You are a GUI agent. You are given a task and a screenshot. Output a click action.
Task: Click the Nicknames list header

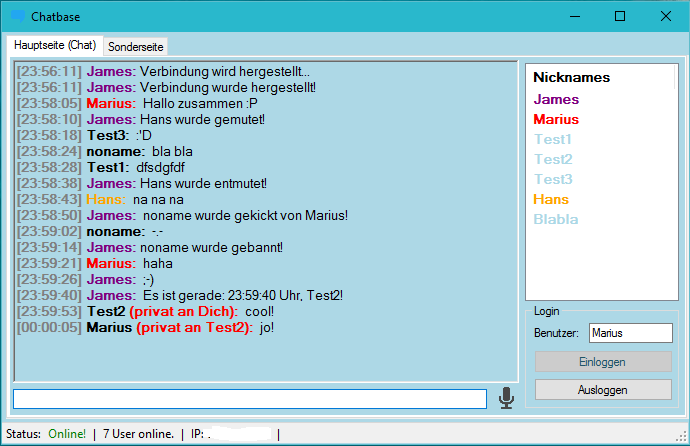point(571,77)
